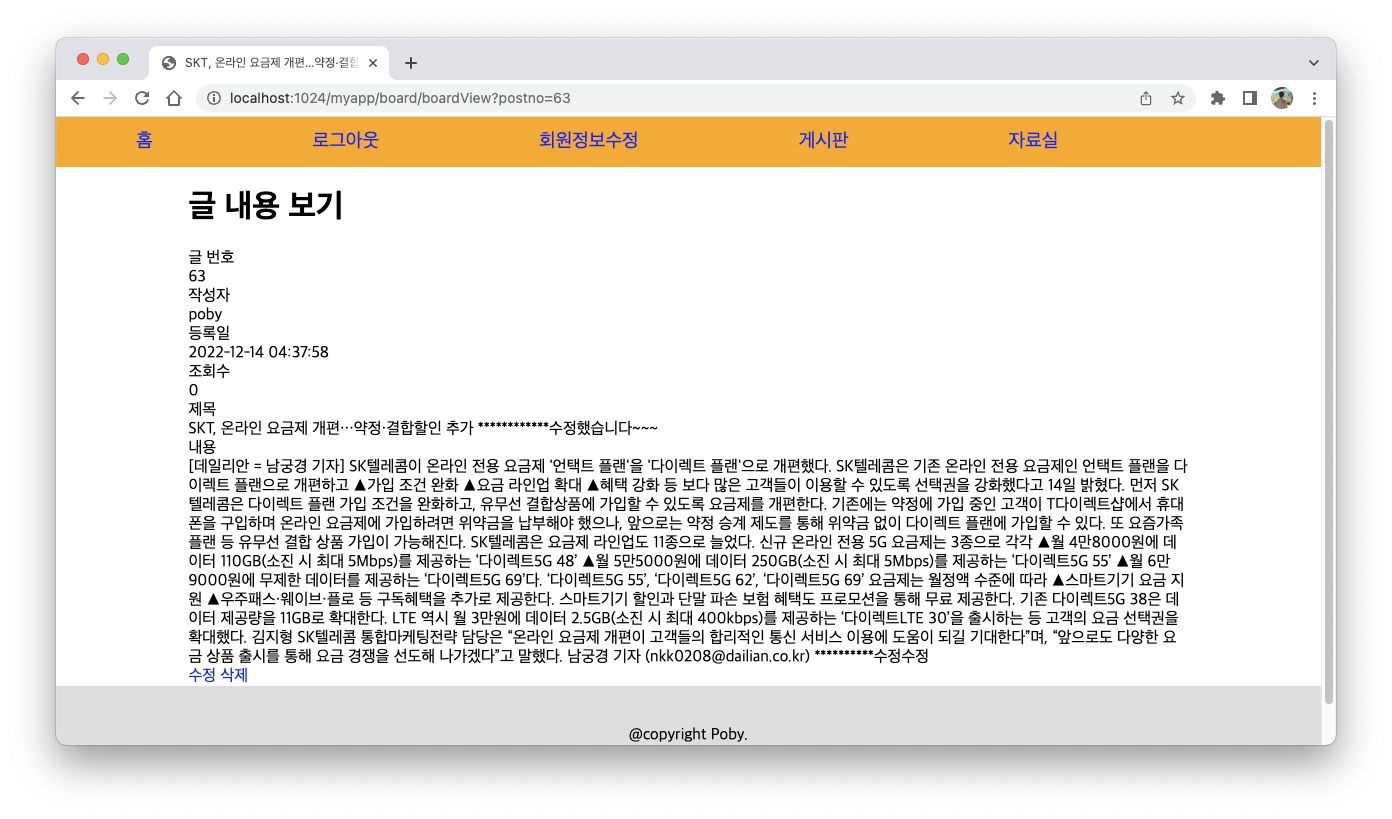
Task: View site information icon in address bar
Action: [213, 98]
